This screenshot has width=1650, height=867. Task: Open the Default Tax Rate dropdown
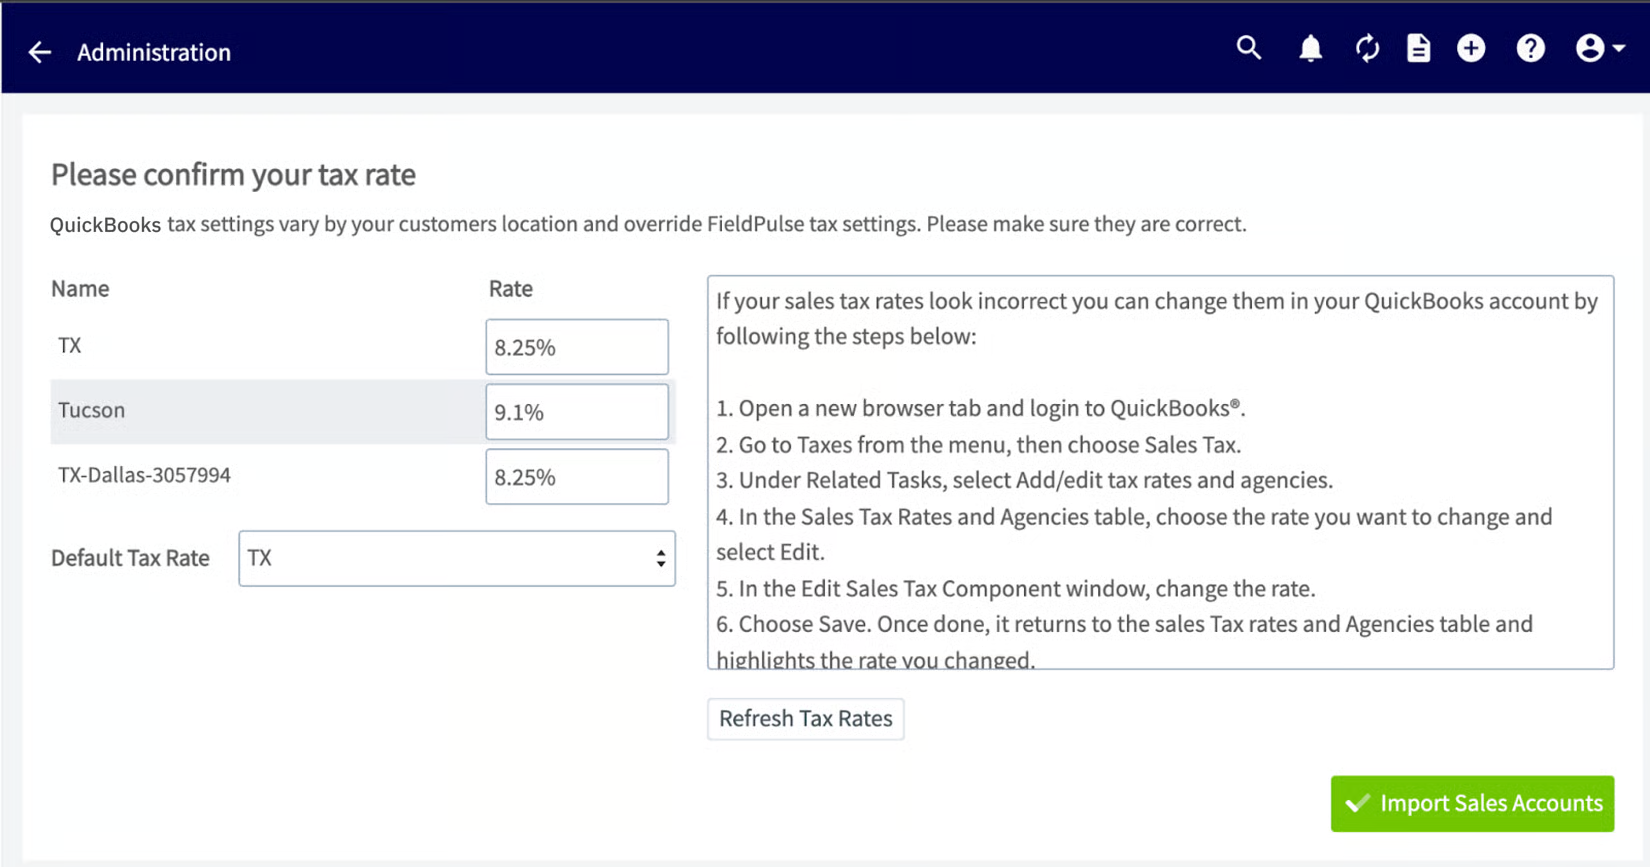(x=457, y=558)
